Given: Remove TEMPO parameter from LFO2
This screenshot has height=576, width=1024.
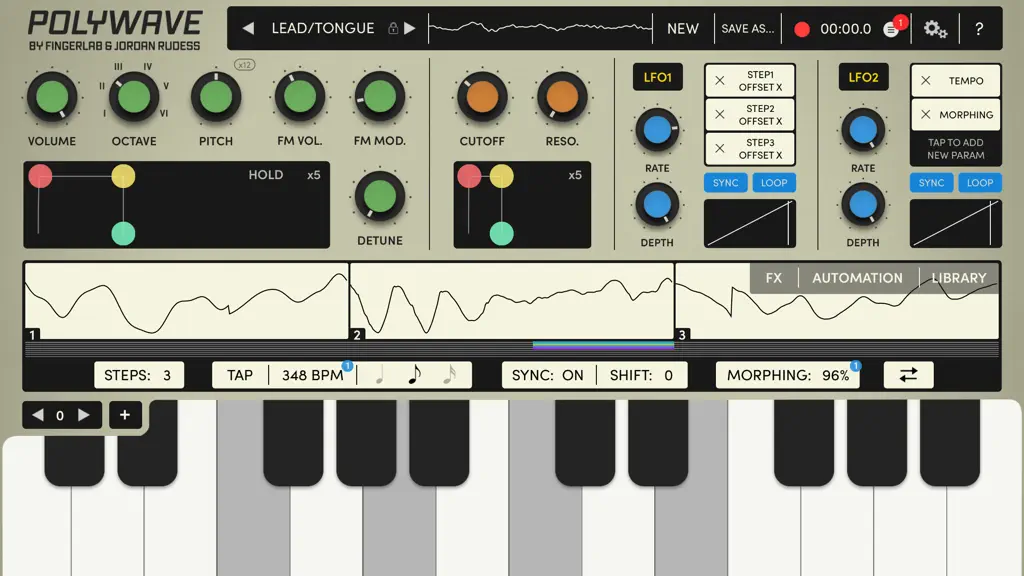Looking at the screenshot, I should [x=925, y=80].
